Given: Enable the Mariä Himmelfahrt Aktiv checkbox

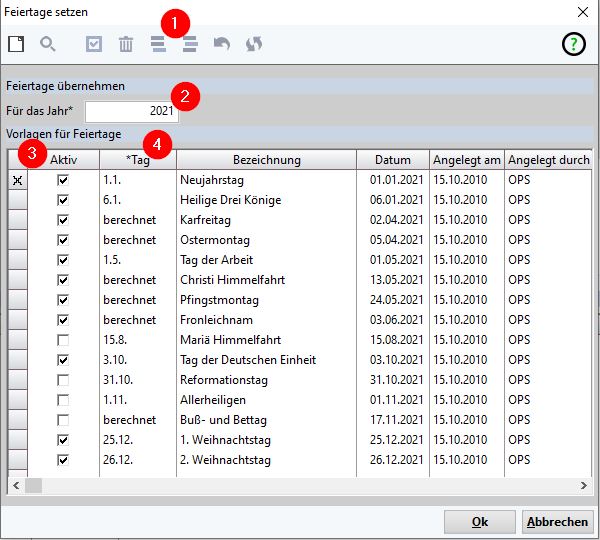Looking at the screenshot, I should click(x=63, y=340).
